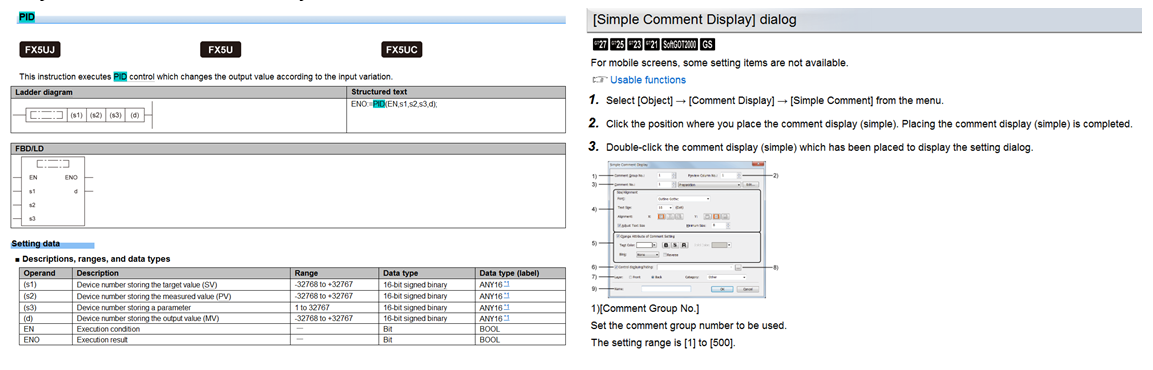This screenshot has height=370, width=1153.
Task: Click the GS model badge
Action: pyautogui.click(x=707, y=44)
